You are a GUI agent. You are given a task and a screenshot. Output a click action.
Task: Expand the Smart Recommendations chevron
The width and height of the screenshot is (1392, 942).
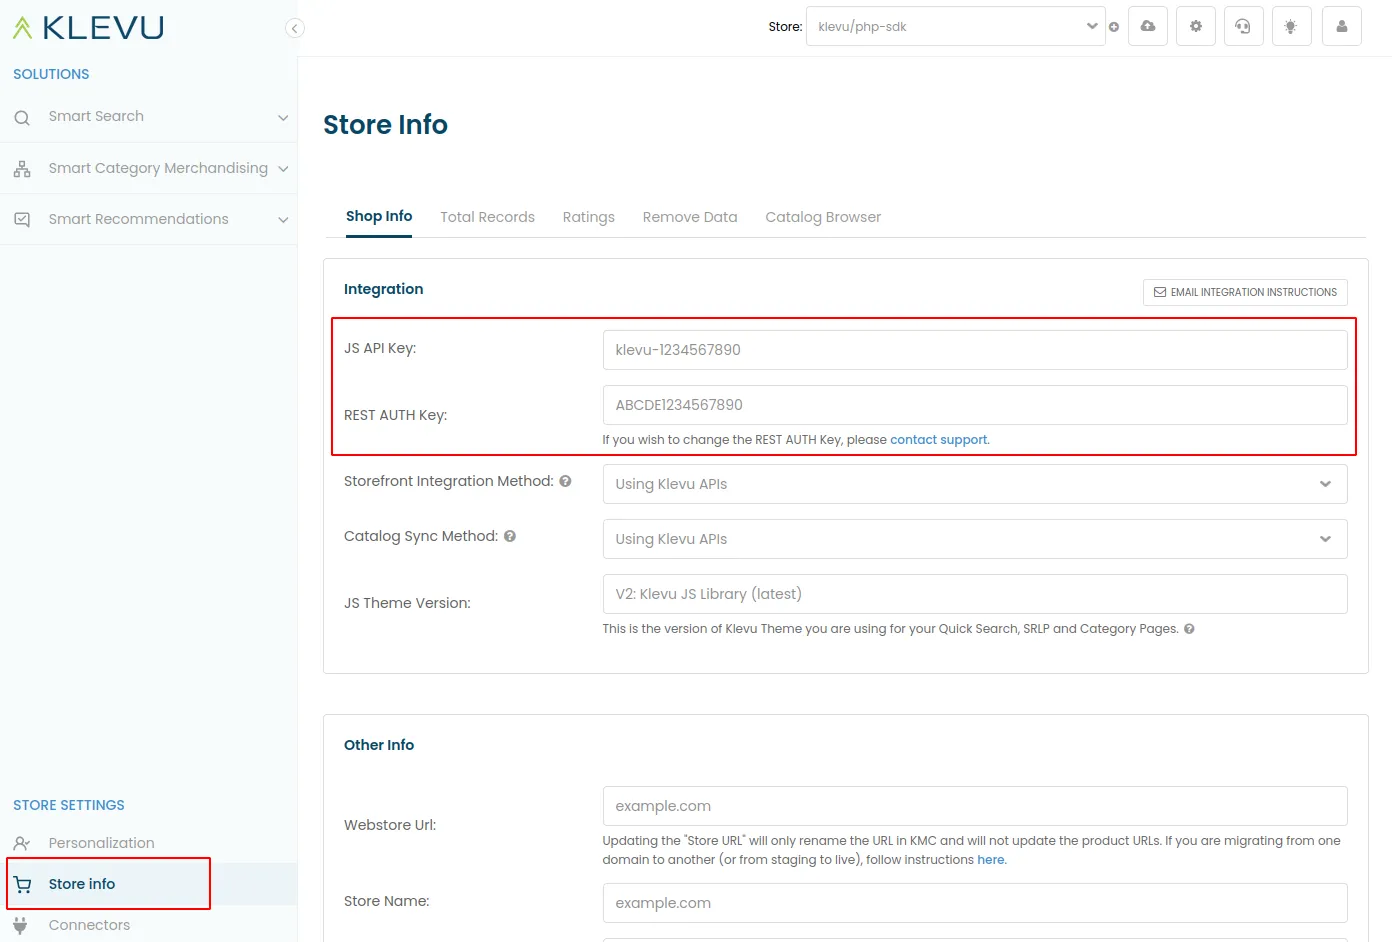(283, 220)
